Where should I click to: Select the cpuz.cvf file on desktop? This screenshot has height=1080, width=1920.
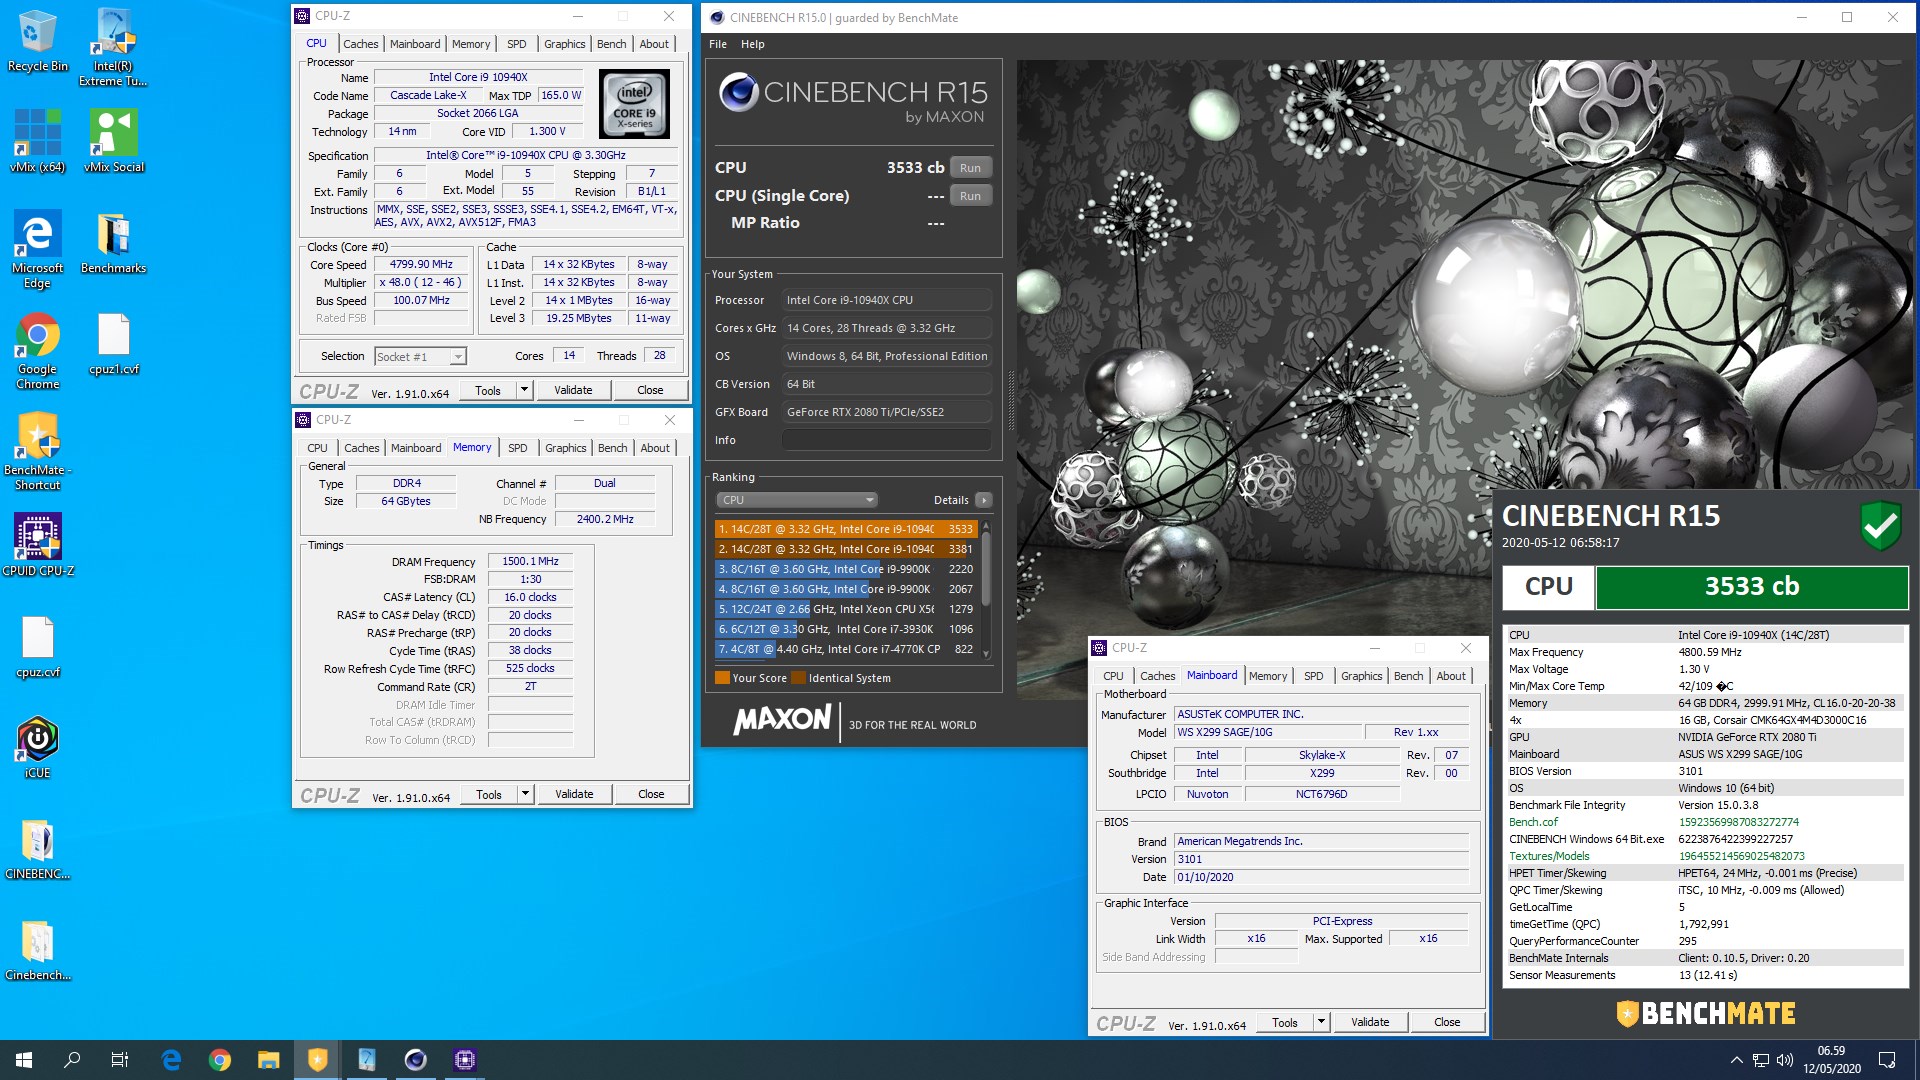[37, 646]
